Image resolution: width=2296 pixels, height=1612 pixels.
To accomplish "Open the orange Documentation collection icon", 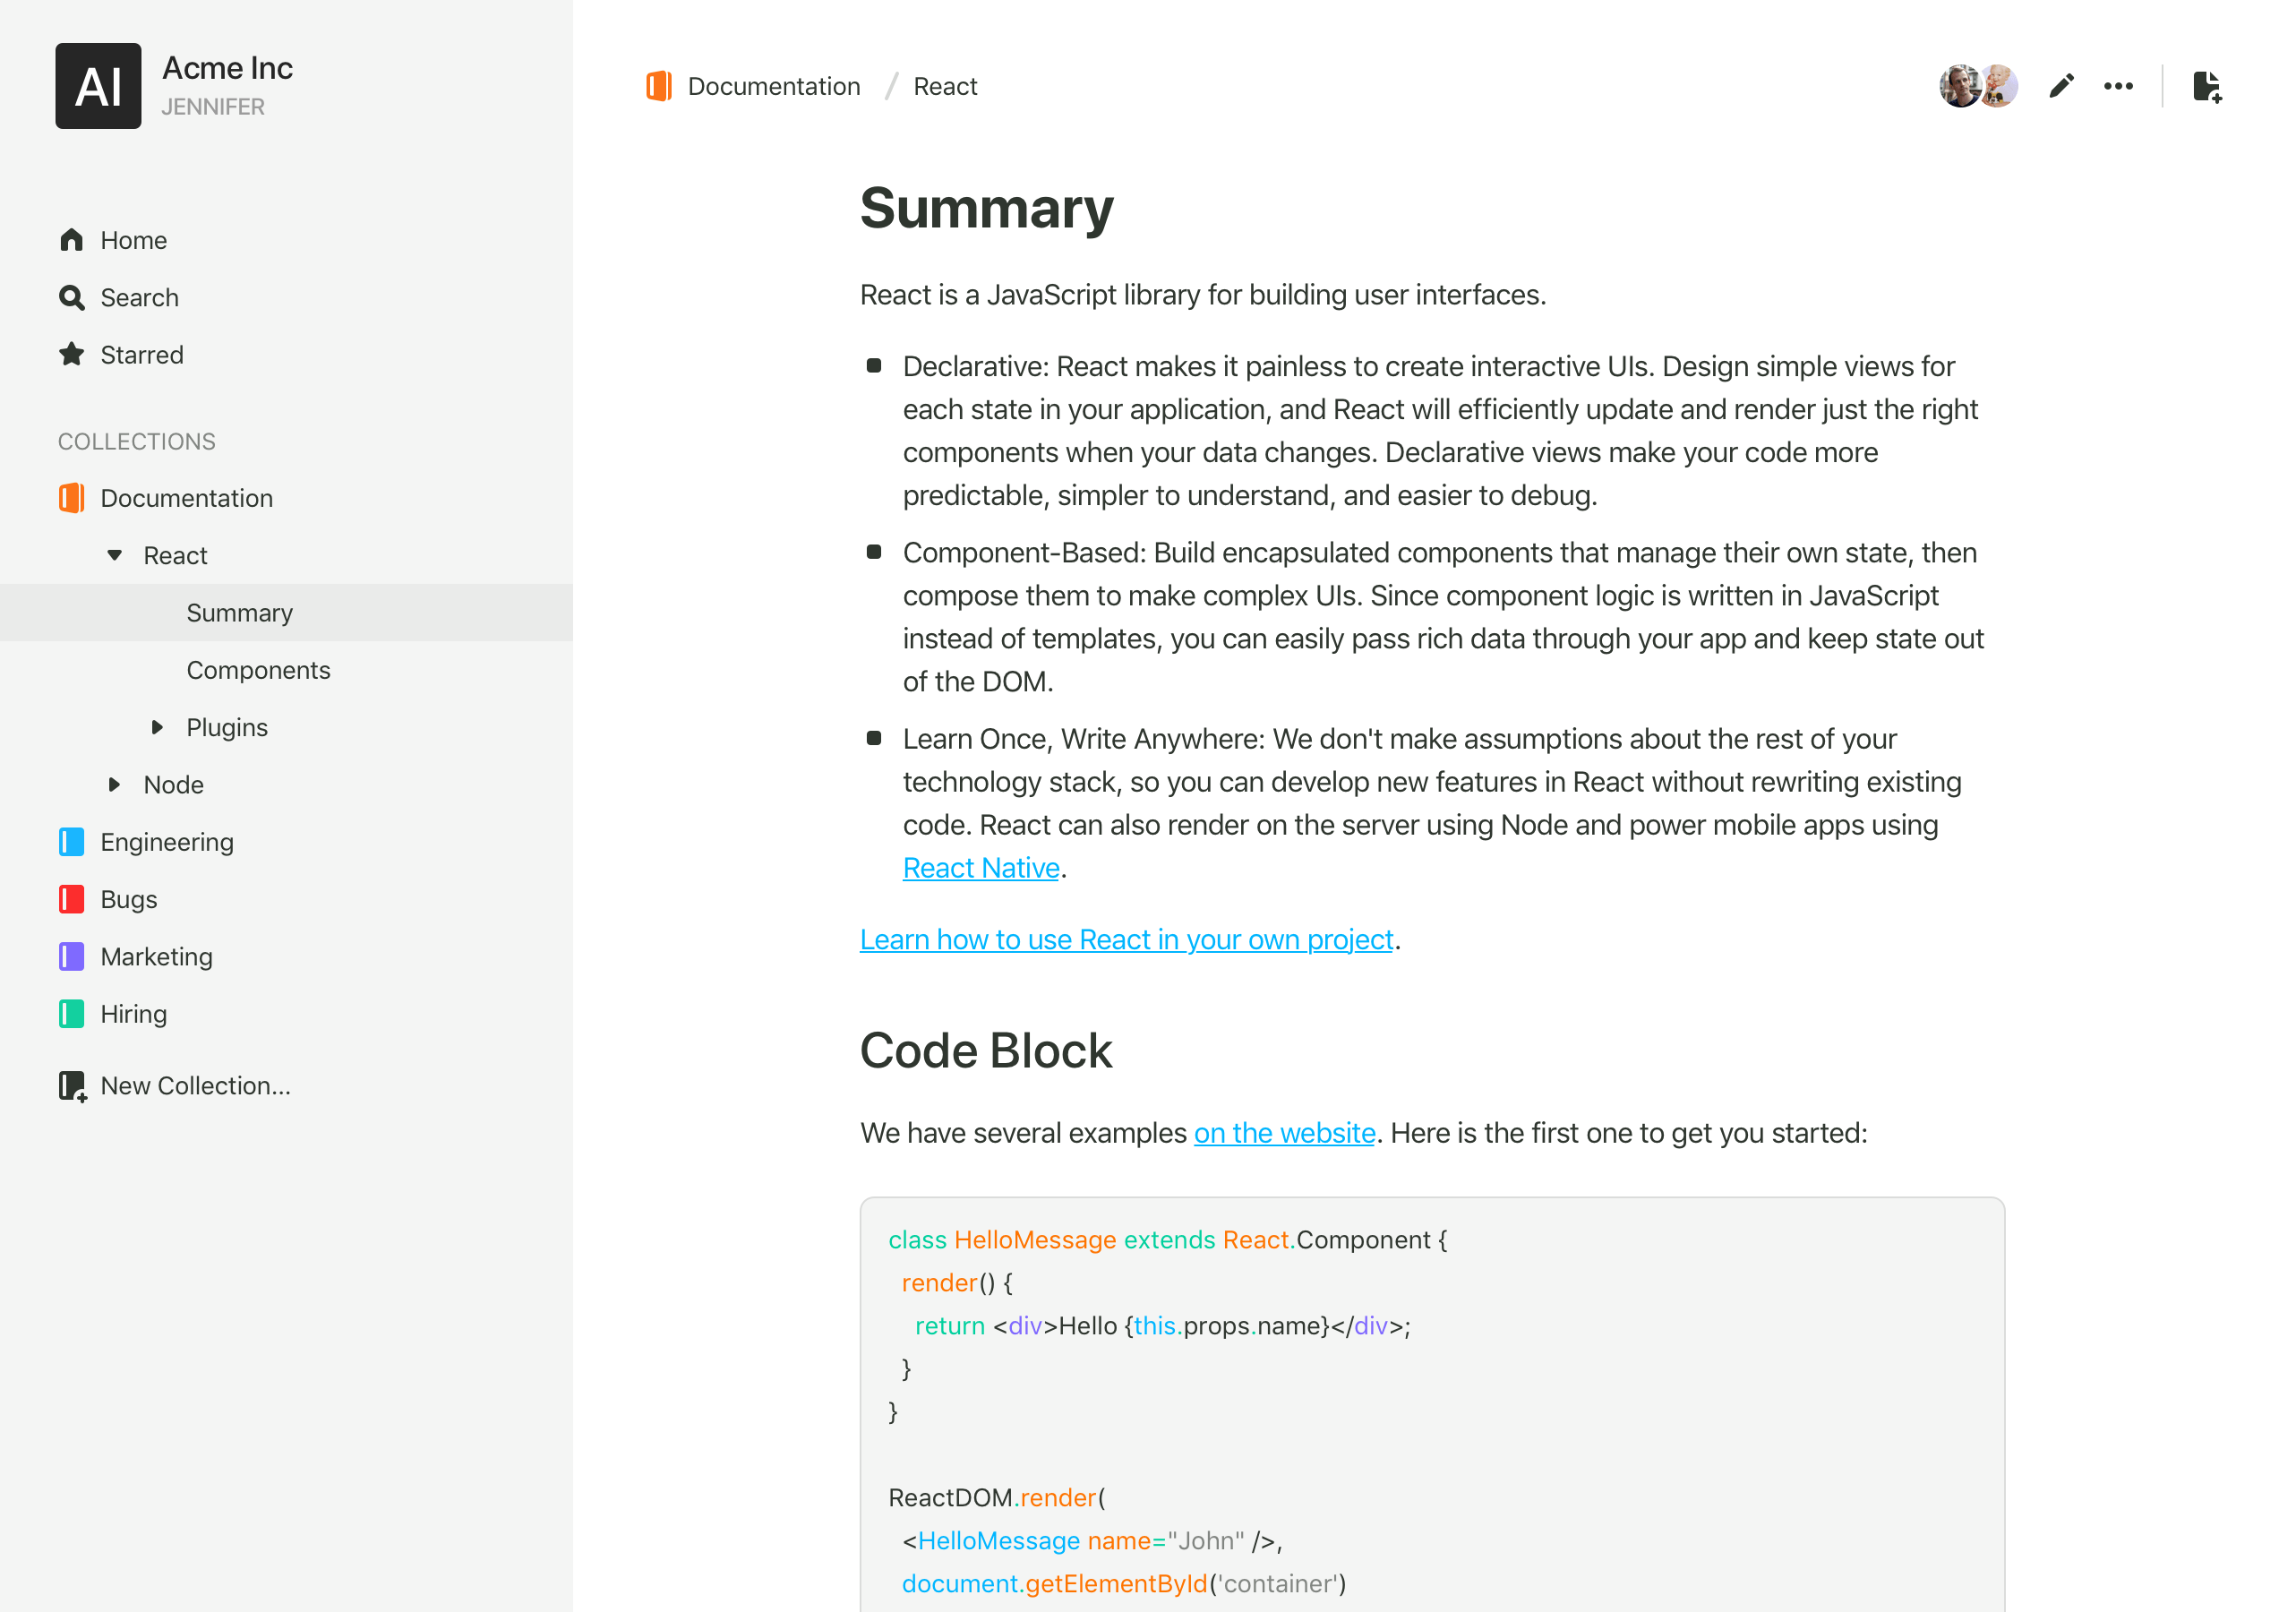I will (x=72, y=498).
